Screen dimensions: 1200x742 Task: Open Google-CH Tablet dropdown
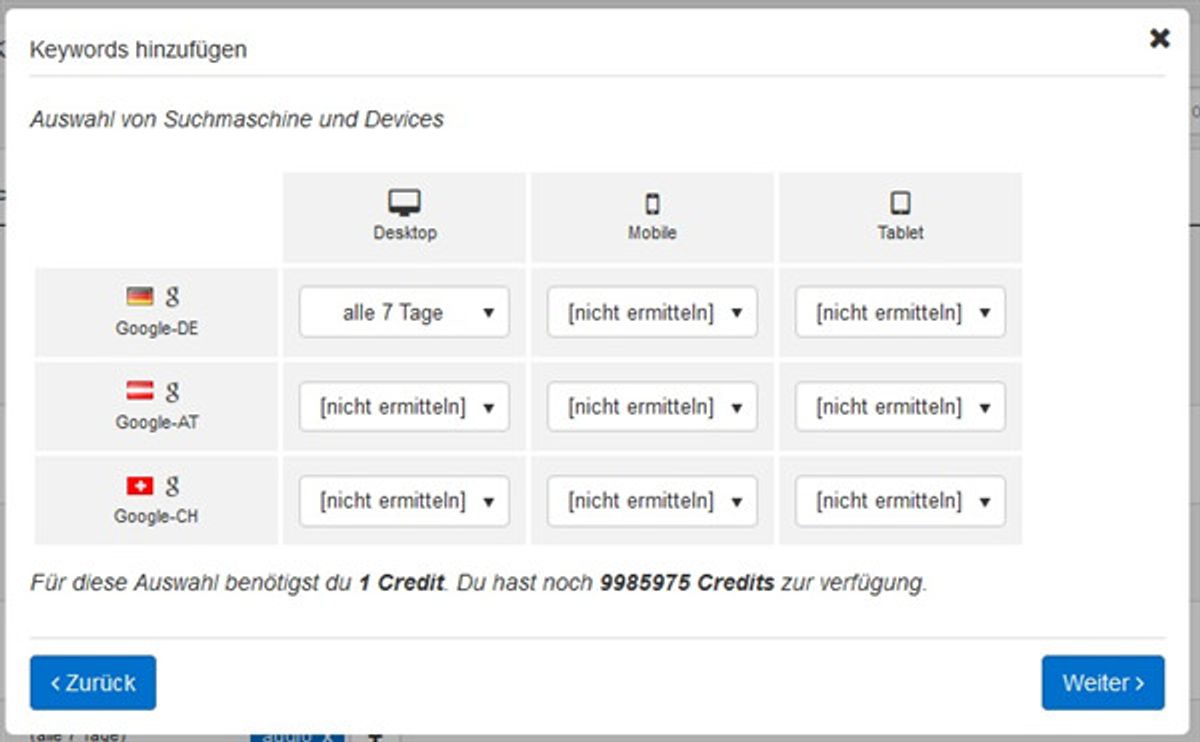pyautogui.click(x=900, y=501)
